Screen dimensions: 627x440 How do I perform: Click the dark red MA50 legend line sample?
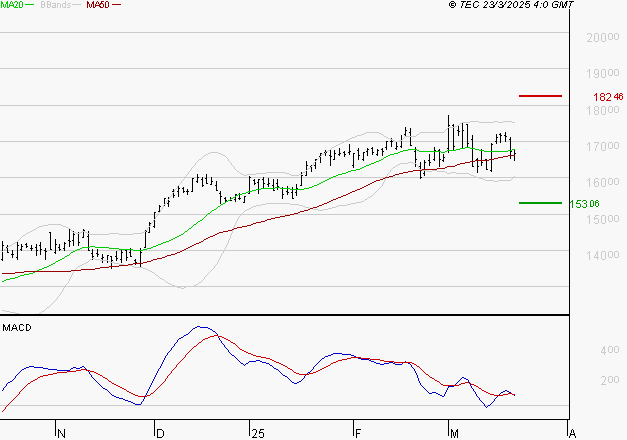pos(116,5)
